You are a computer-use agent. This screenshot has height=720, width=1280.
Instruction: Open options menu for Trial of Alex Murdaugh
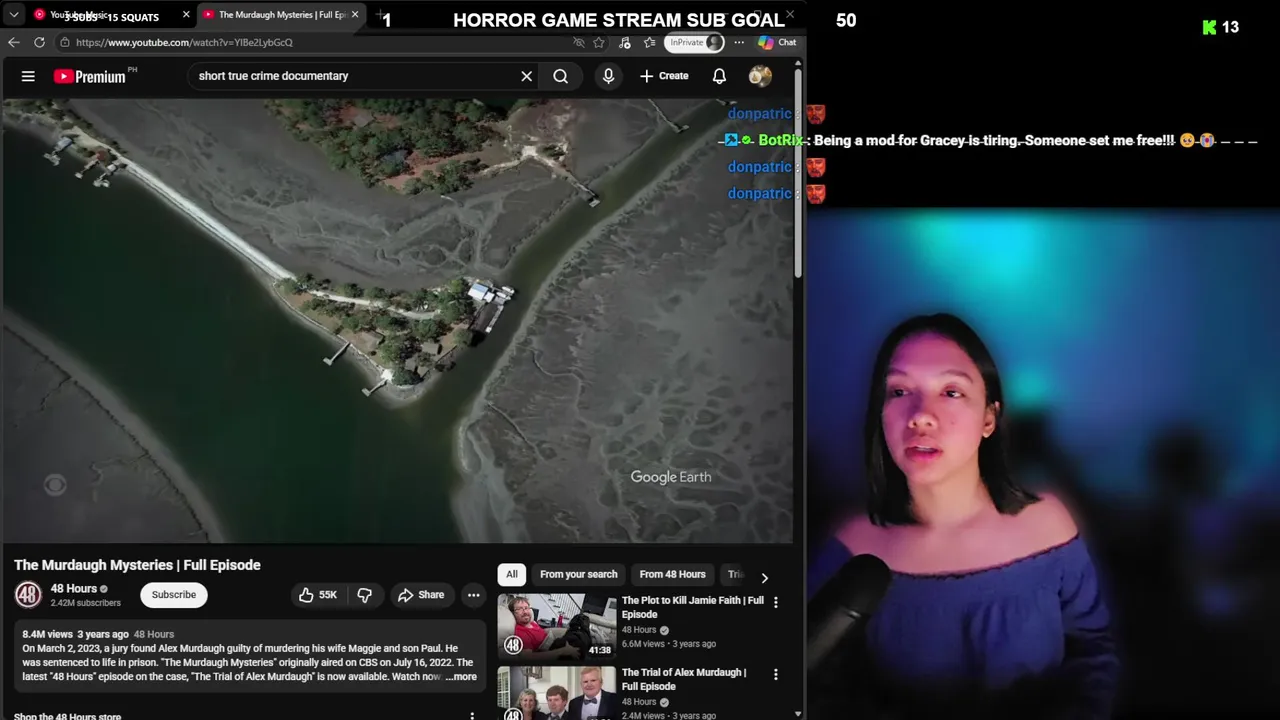(775, 675)
